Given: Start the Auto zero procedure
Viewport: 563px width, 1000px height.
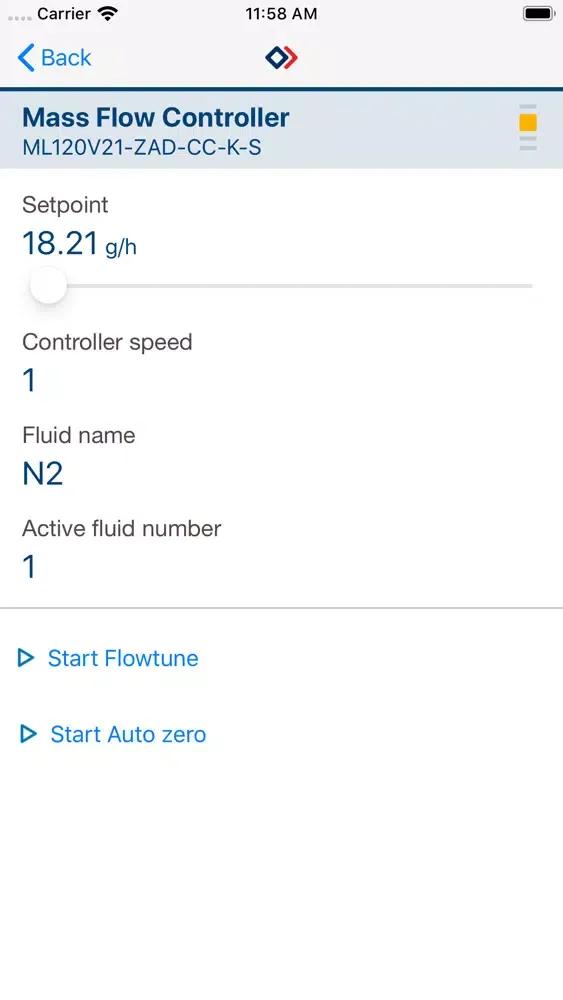Looking at the screenshot, I should pos(128,734).
